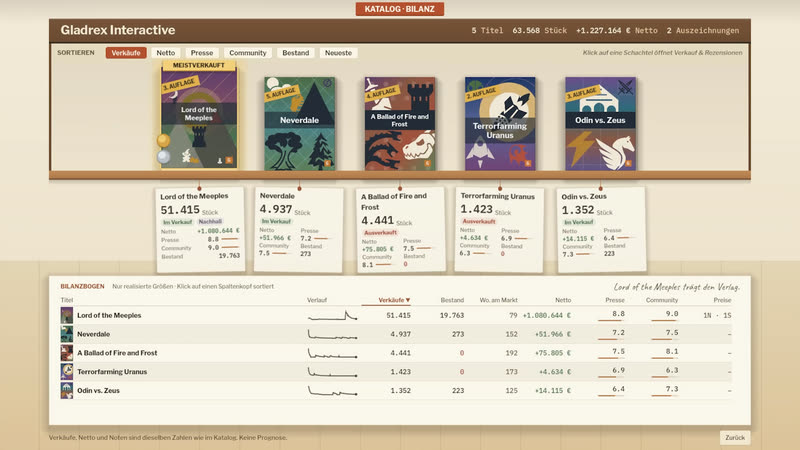Sort the shelf by Netto
This screenshot has height=450, width=800.
pyautogui.click(x=165, y=53)
